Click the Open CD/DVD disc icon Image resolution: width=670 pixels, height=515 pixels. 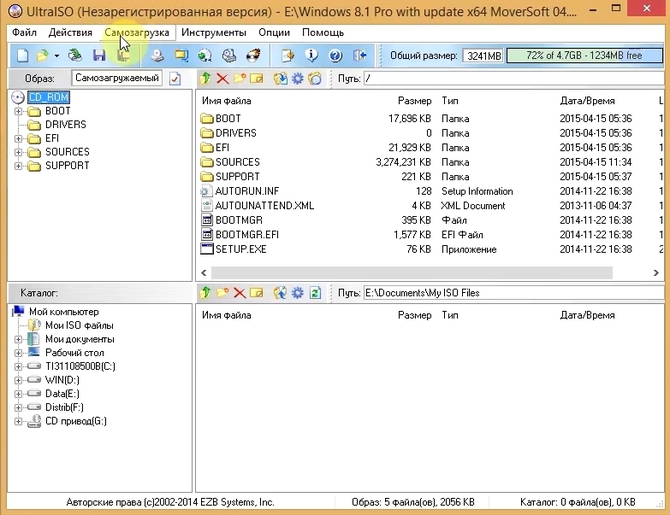click(75, 56)
